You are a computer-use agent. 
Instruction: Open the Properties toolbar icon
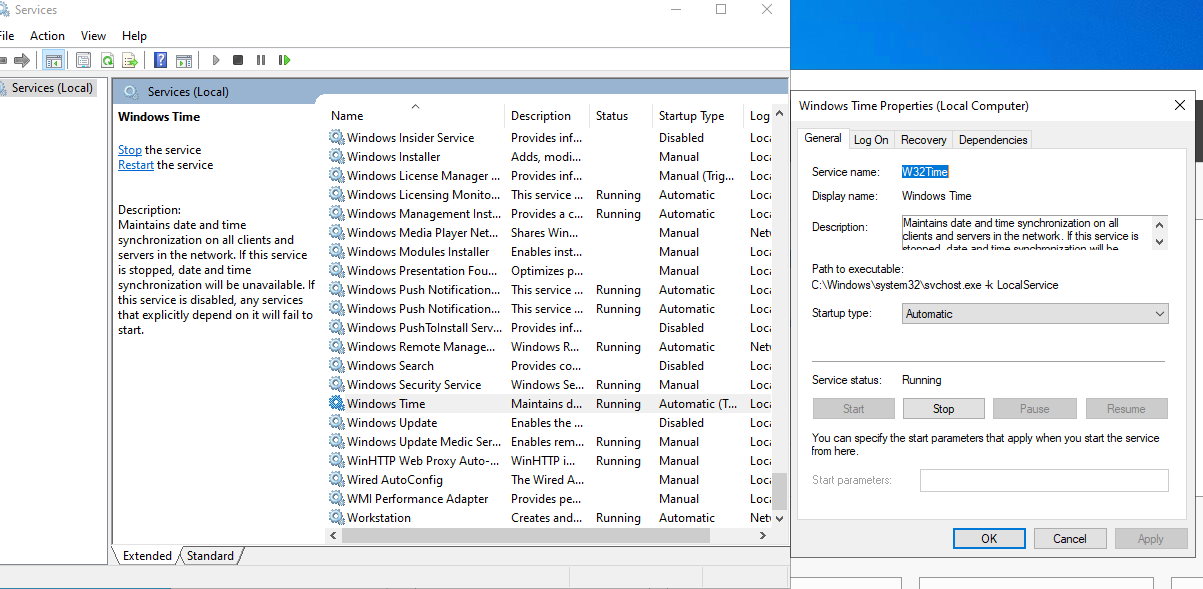[x=83, y=60]
